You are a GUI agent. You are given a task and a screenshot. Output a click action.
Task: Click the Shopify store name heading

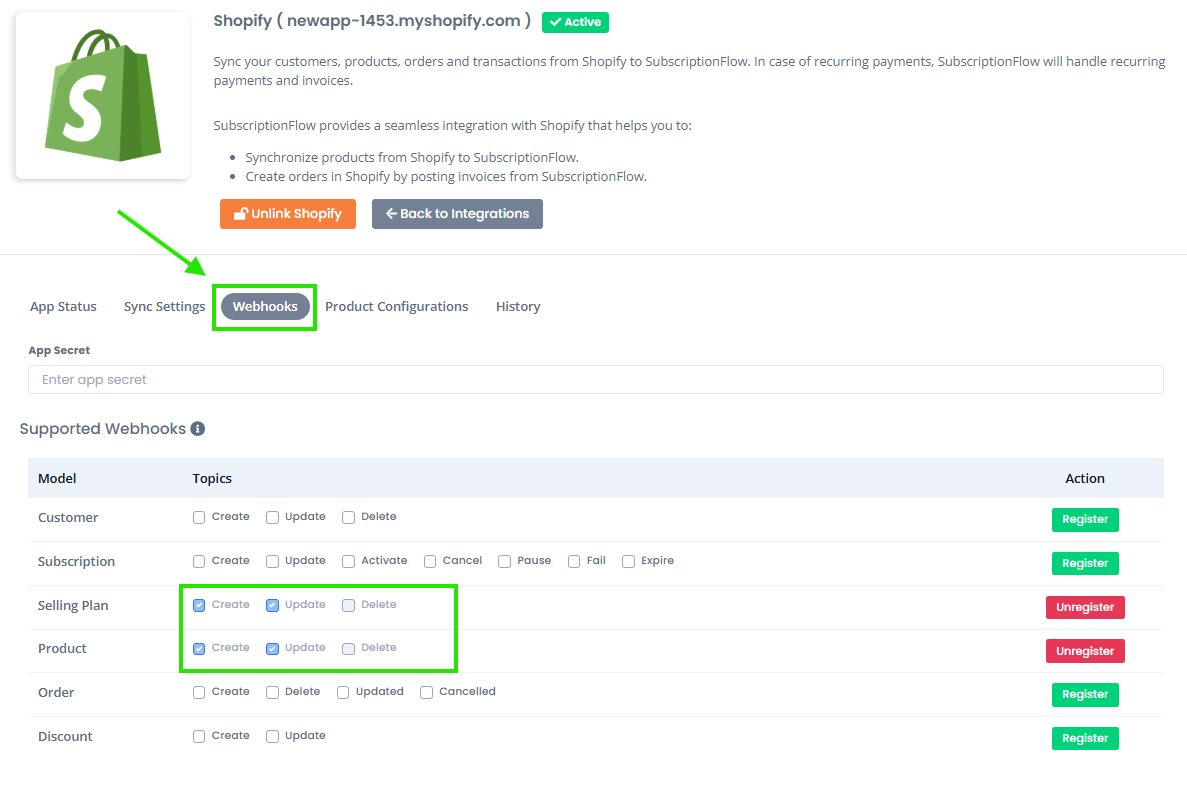(372, 21)
